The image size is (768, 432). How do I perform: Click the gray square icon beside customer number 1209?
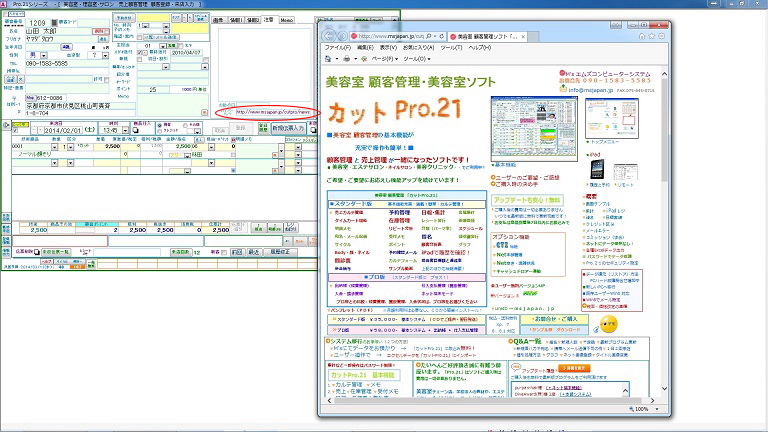click(x=54, y=23)
